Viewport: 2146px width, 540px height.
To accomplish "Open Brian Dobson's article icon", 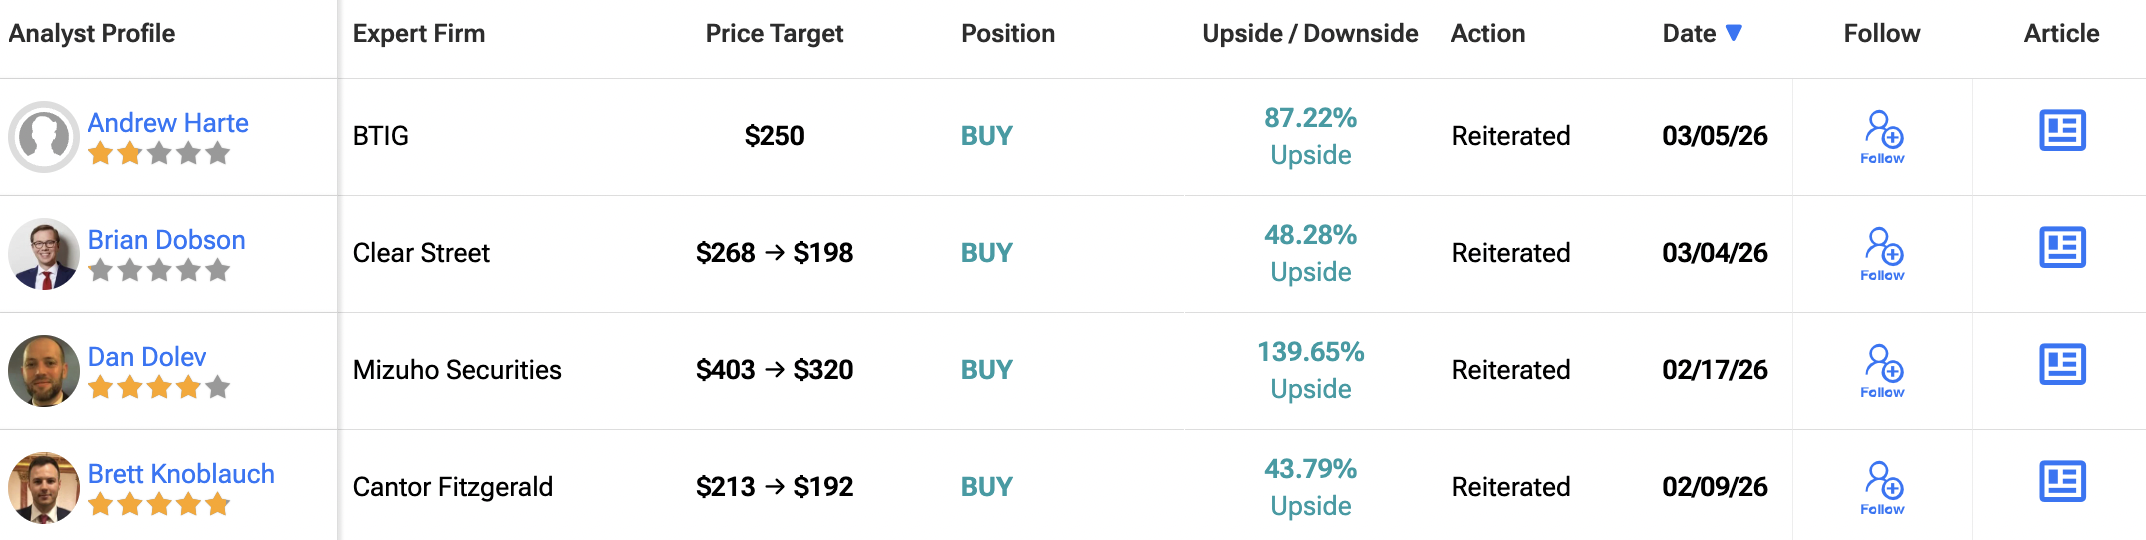I will [2062, 248].
